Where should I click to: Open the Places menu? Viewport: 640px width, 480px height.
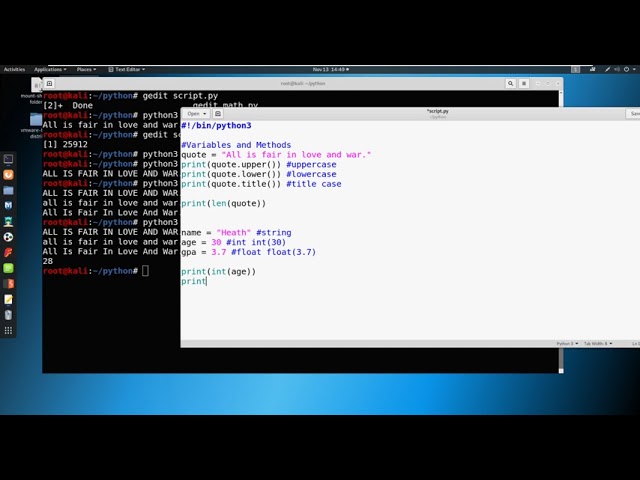click(x=86, y=69)
